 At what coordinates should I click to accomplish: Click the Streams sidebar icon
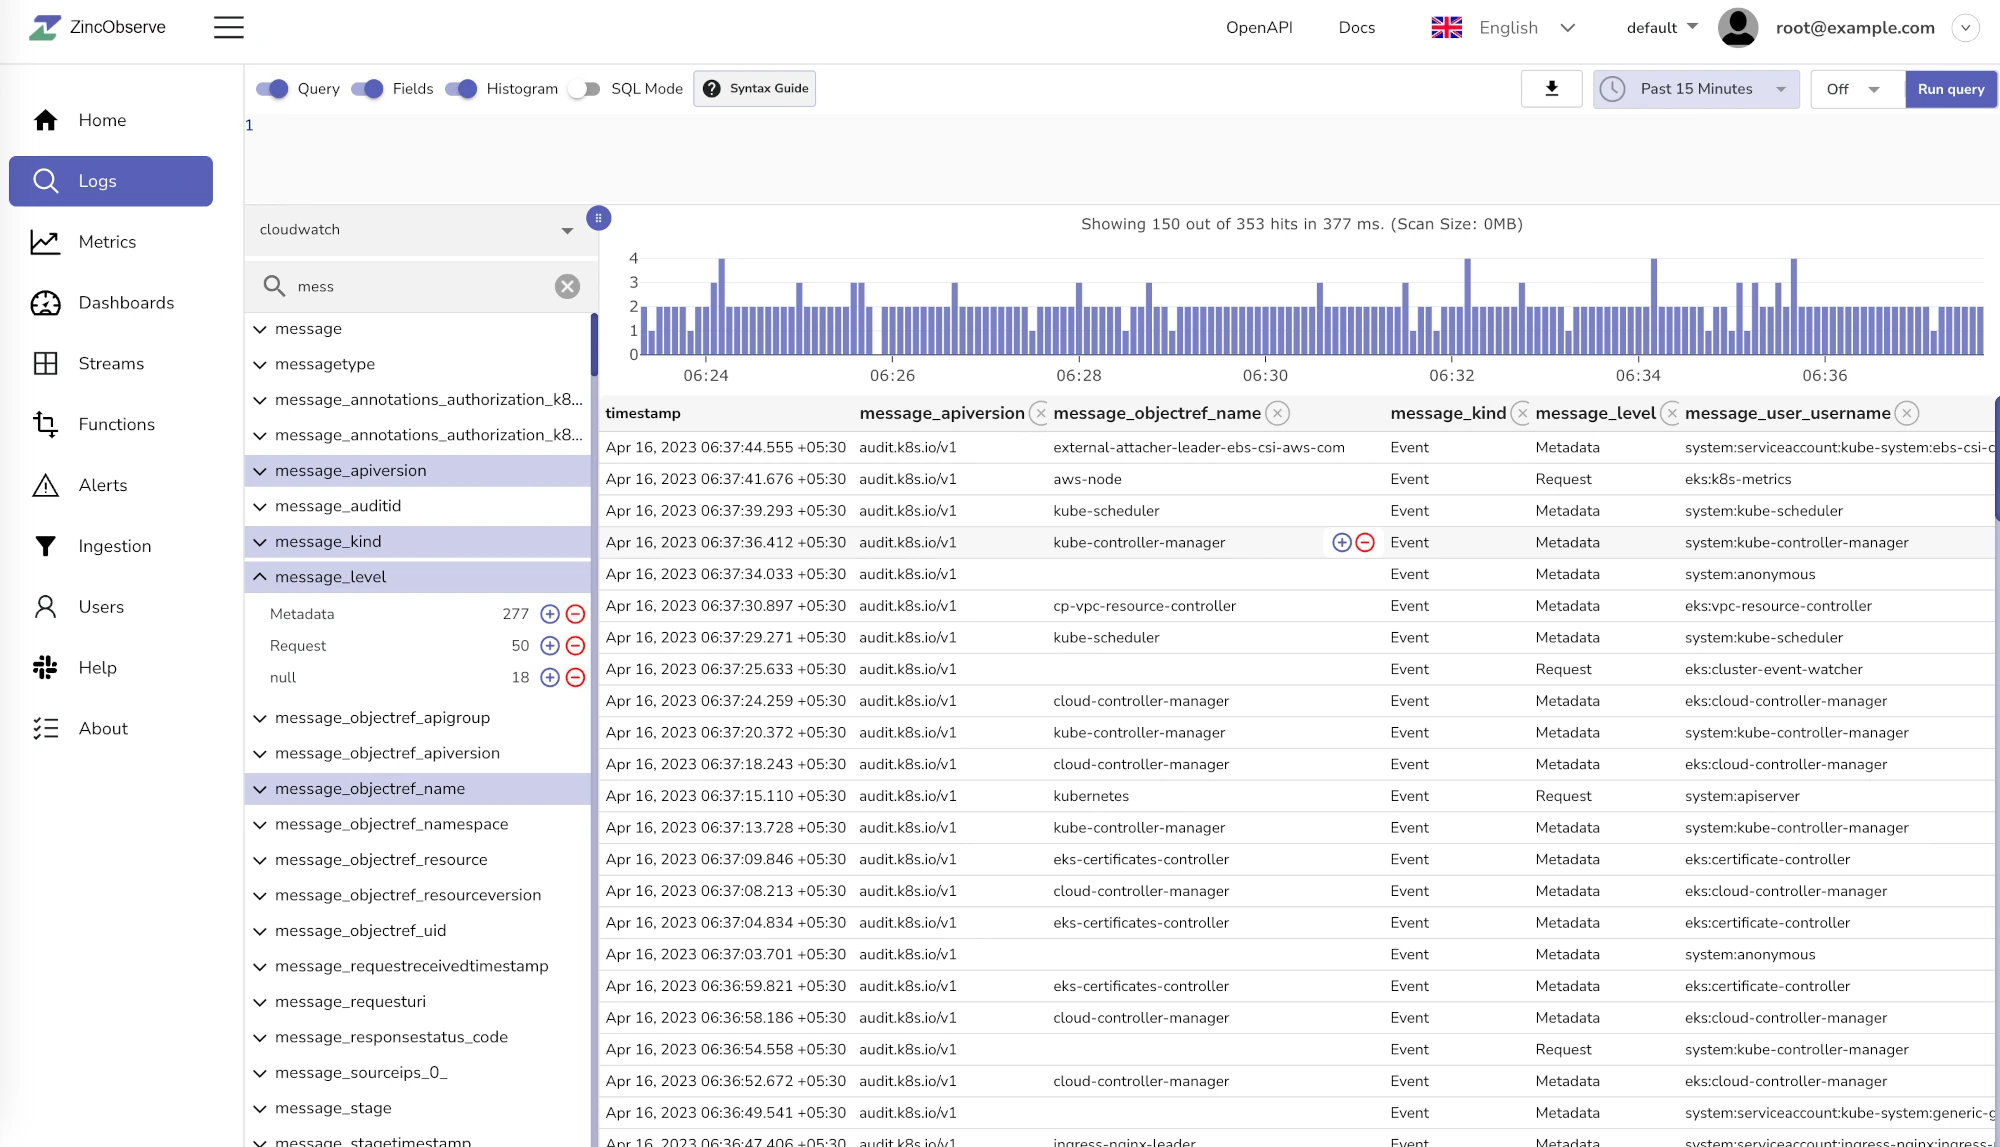pos(45,363)
